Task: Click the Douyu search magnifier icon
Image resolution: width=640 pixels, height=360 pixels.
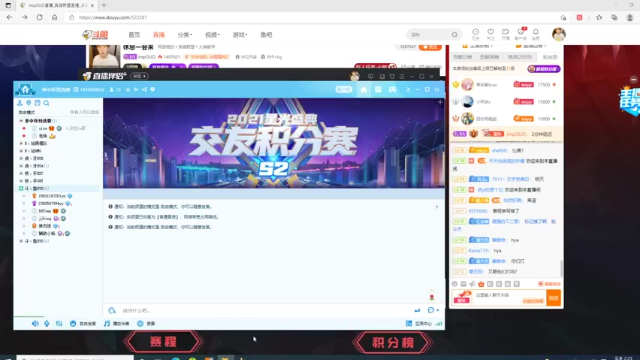Action: [454, 35]
